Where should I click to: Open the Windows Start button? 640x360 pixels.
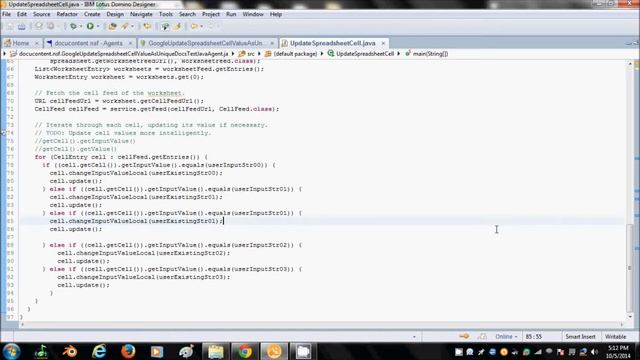[11, 351]
